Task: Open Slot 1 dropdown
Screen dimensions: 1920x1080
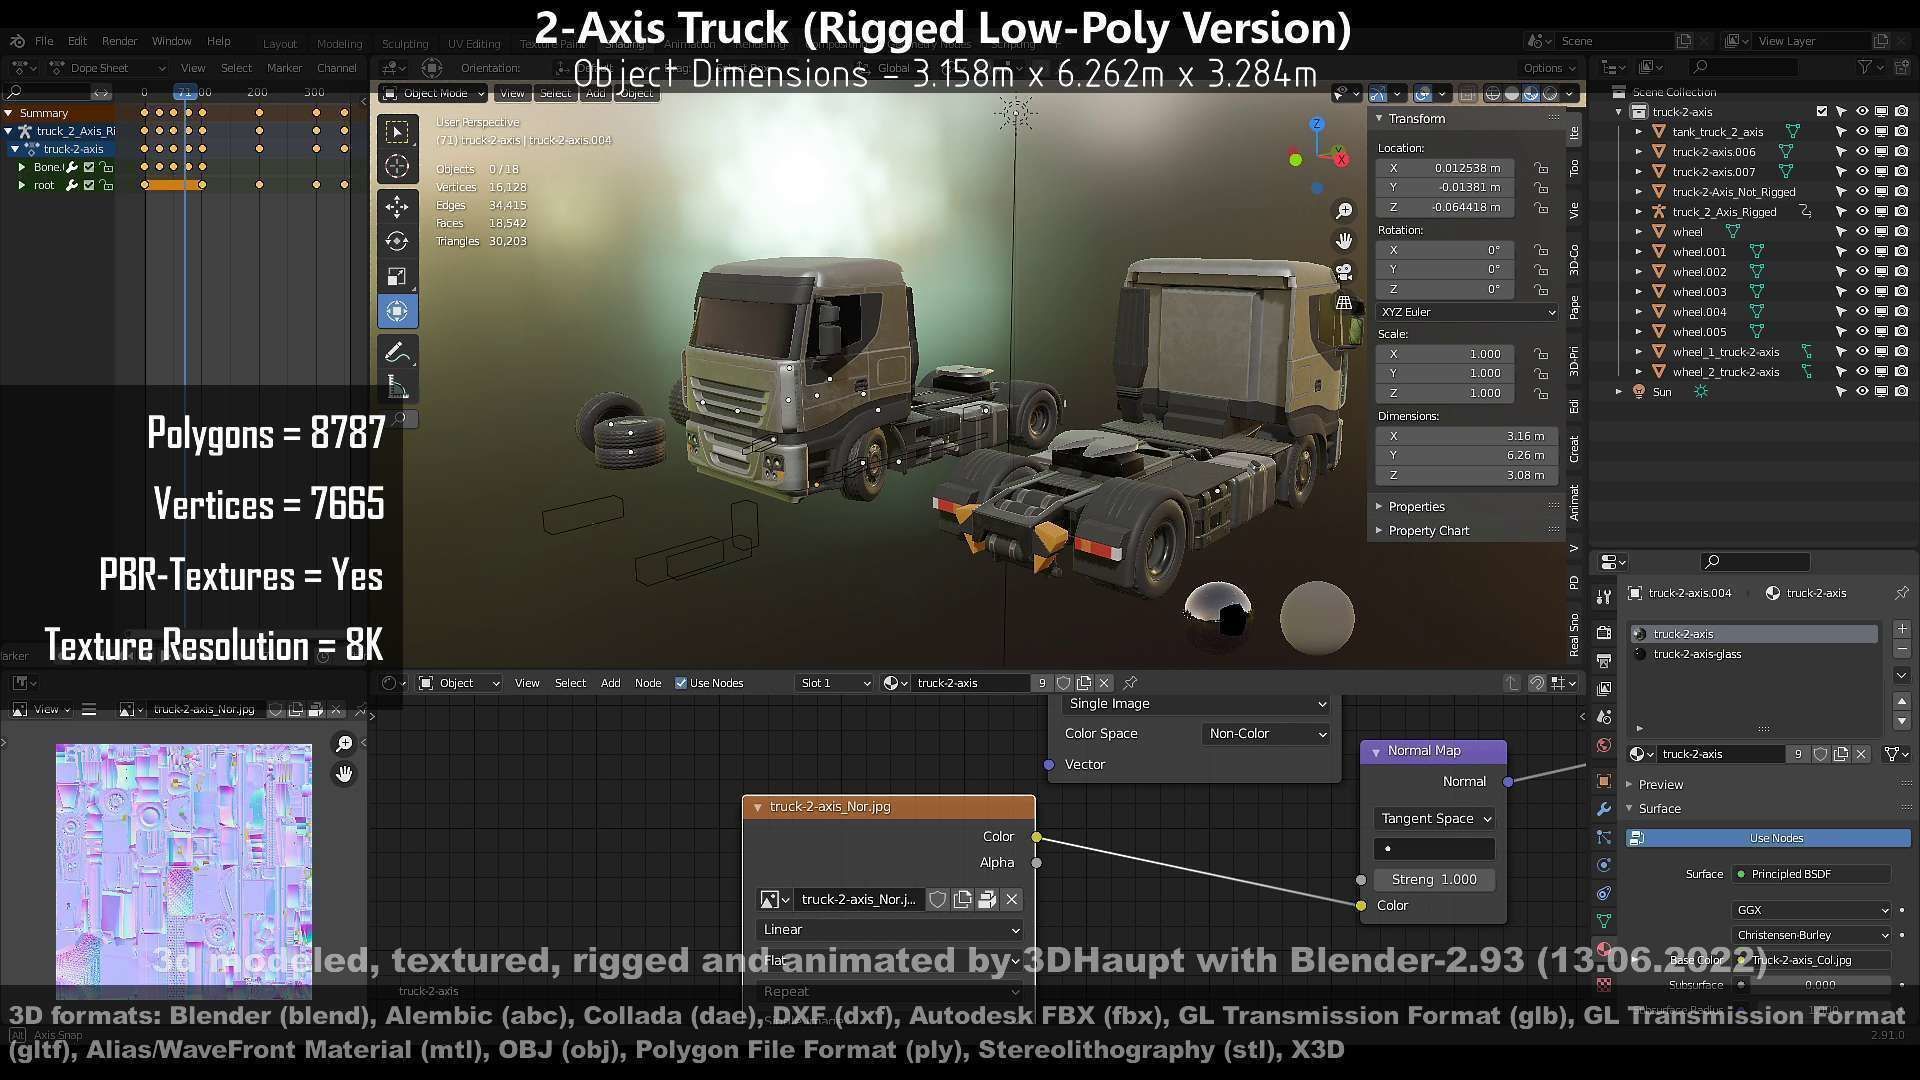Action: coord(835,683)
